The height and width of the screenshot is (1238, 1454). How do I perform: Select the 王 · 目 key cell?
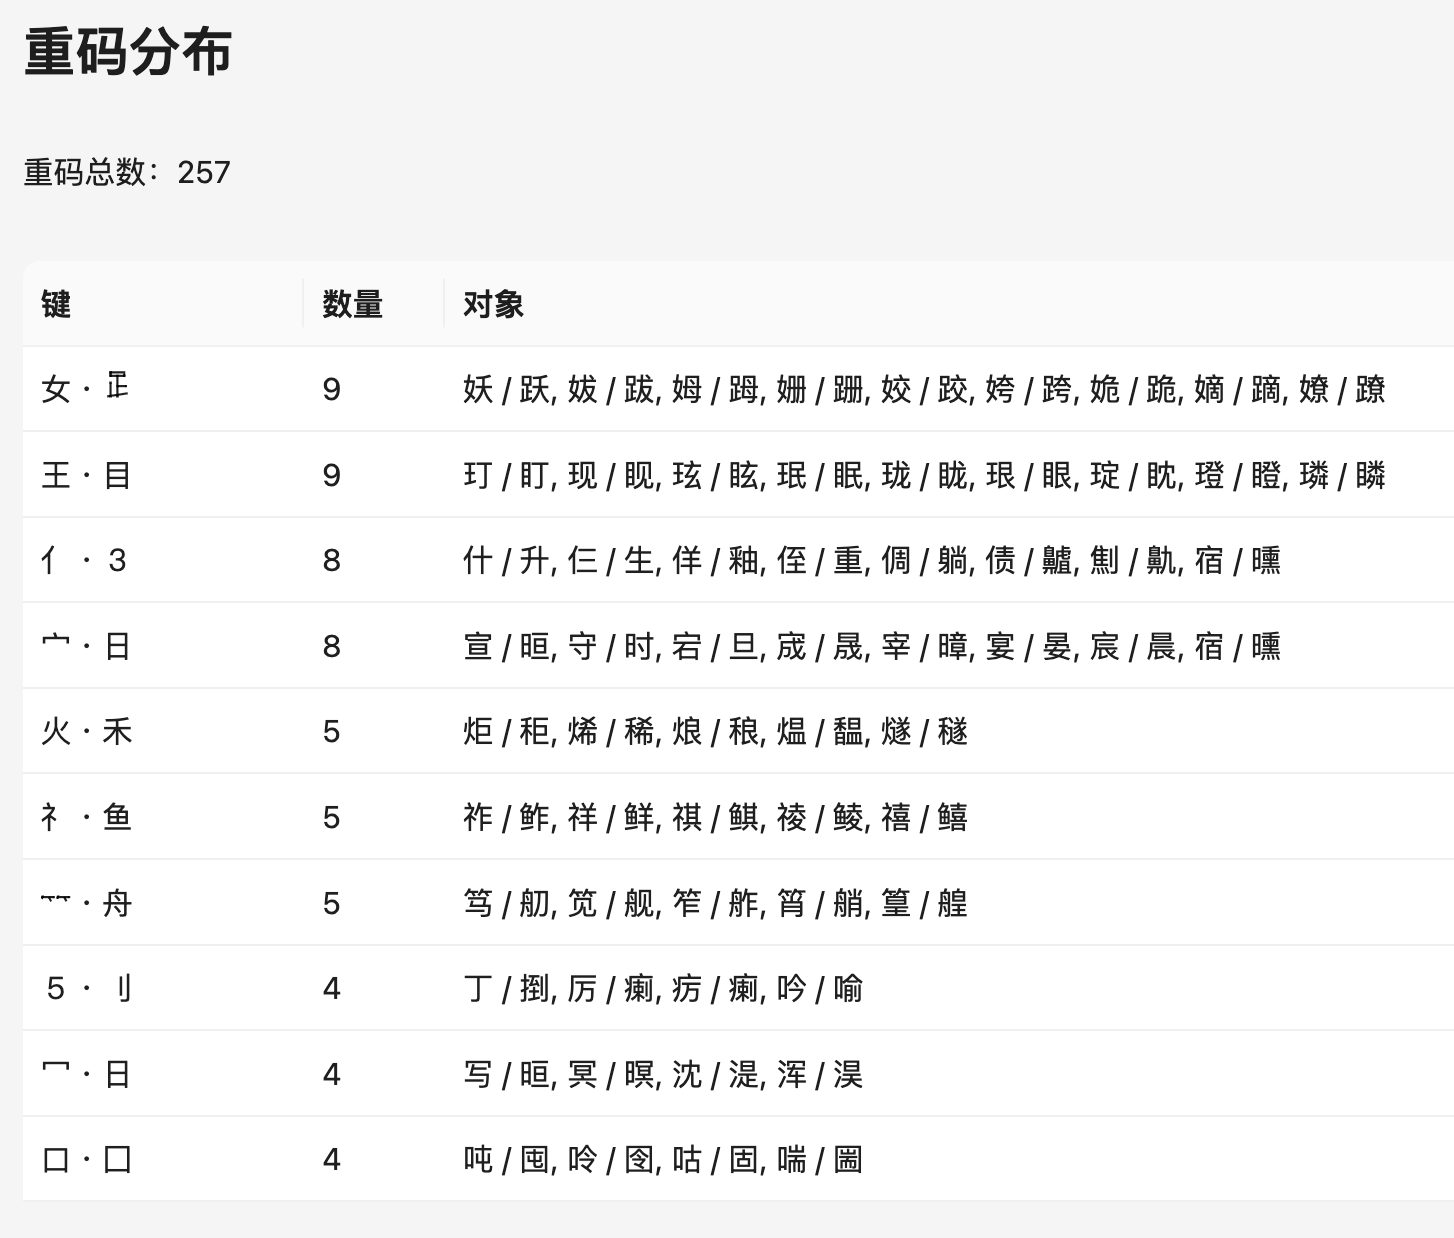pos(86,475)
